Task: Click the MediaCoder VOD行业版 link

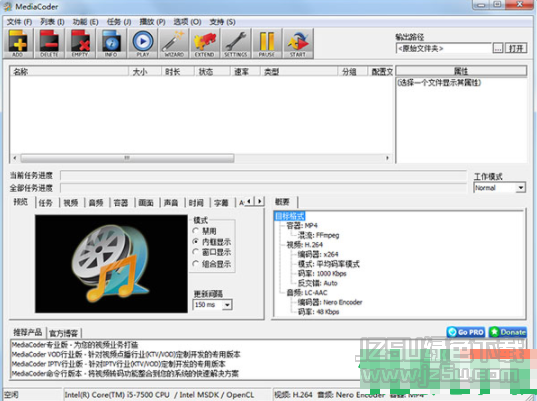Action: click(126, 354)
